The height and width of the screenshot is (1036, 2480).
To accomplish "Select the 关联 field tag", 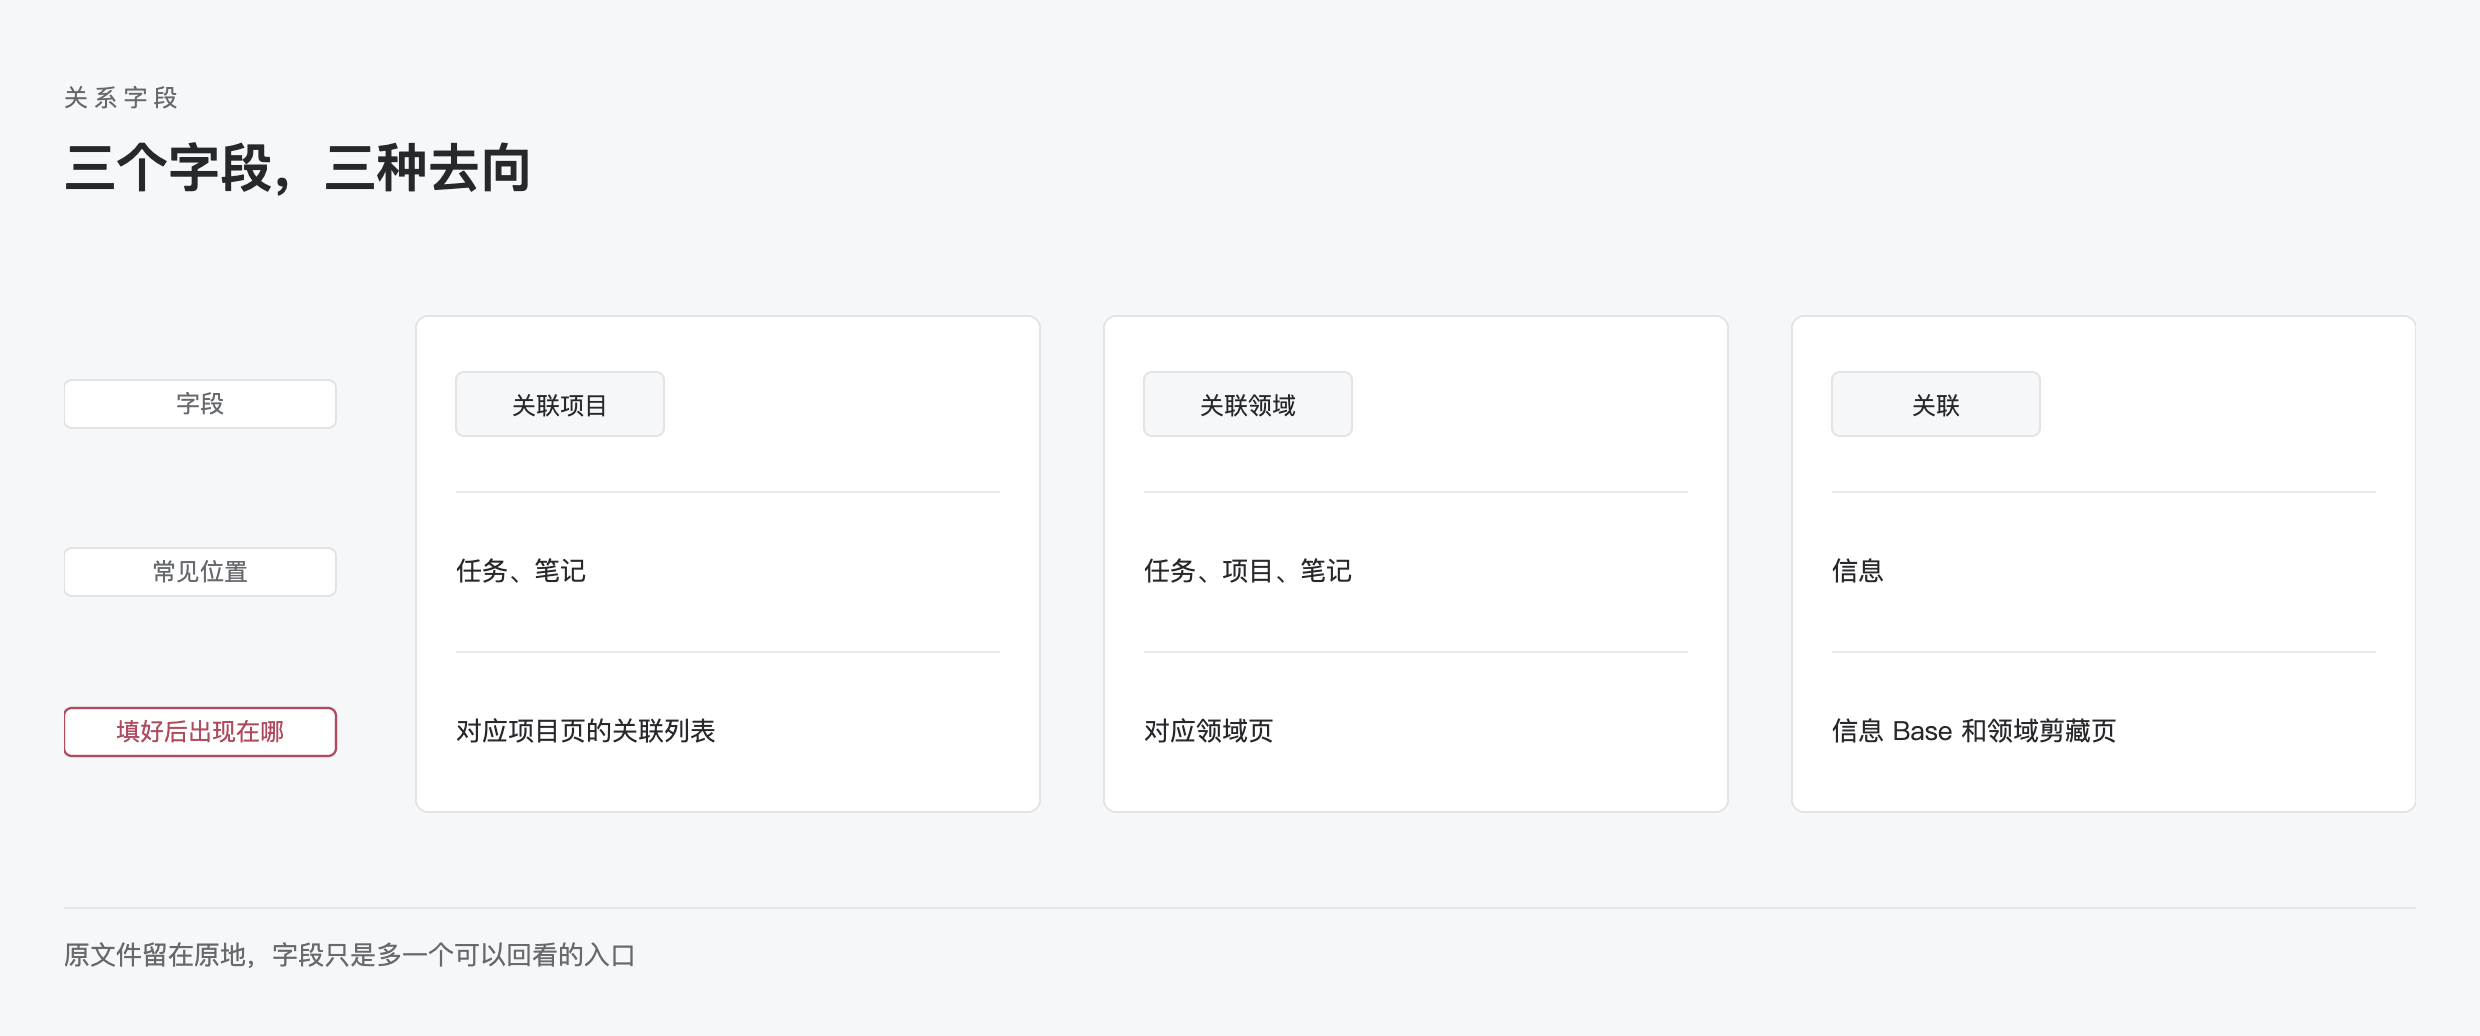I will tap(1936, 404).
